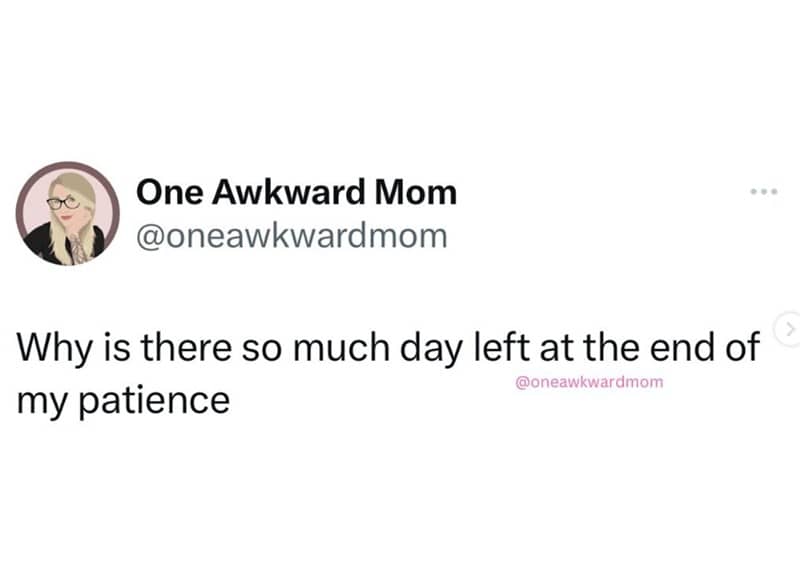Click the glasses on the avatar illustration

62,203
